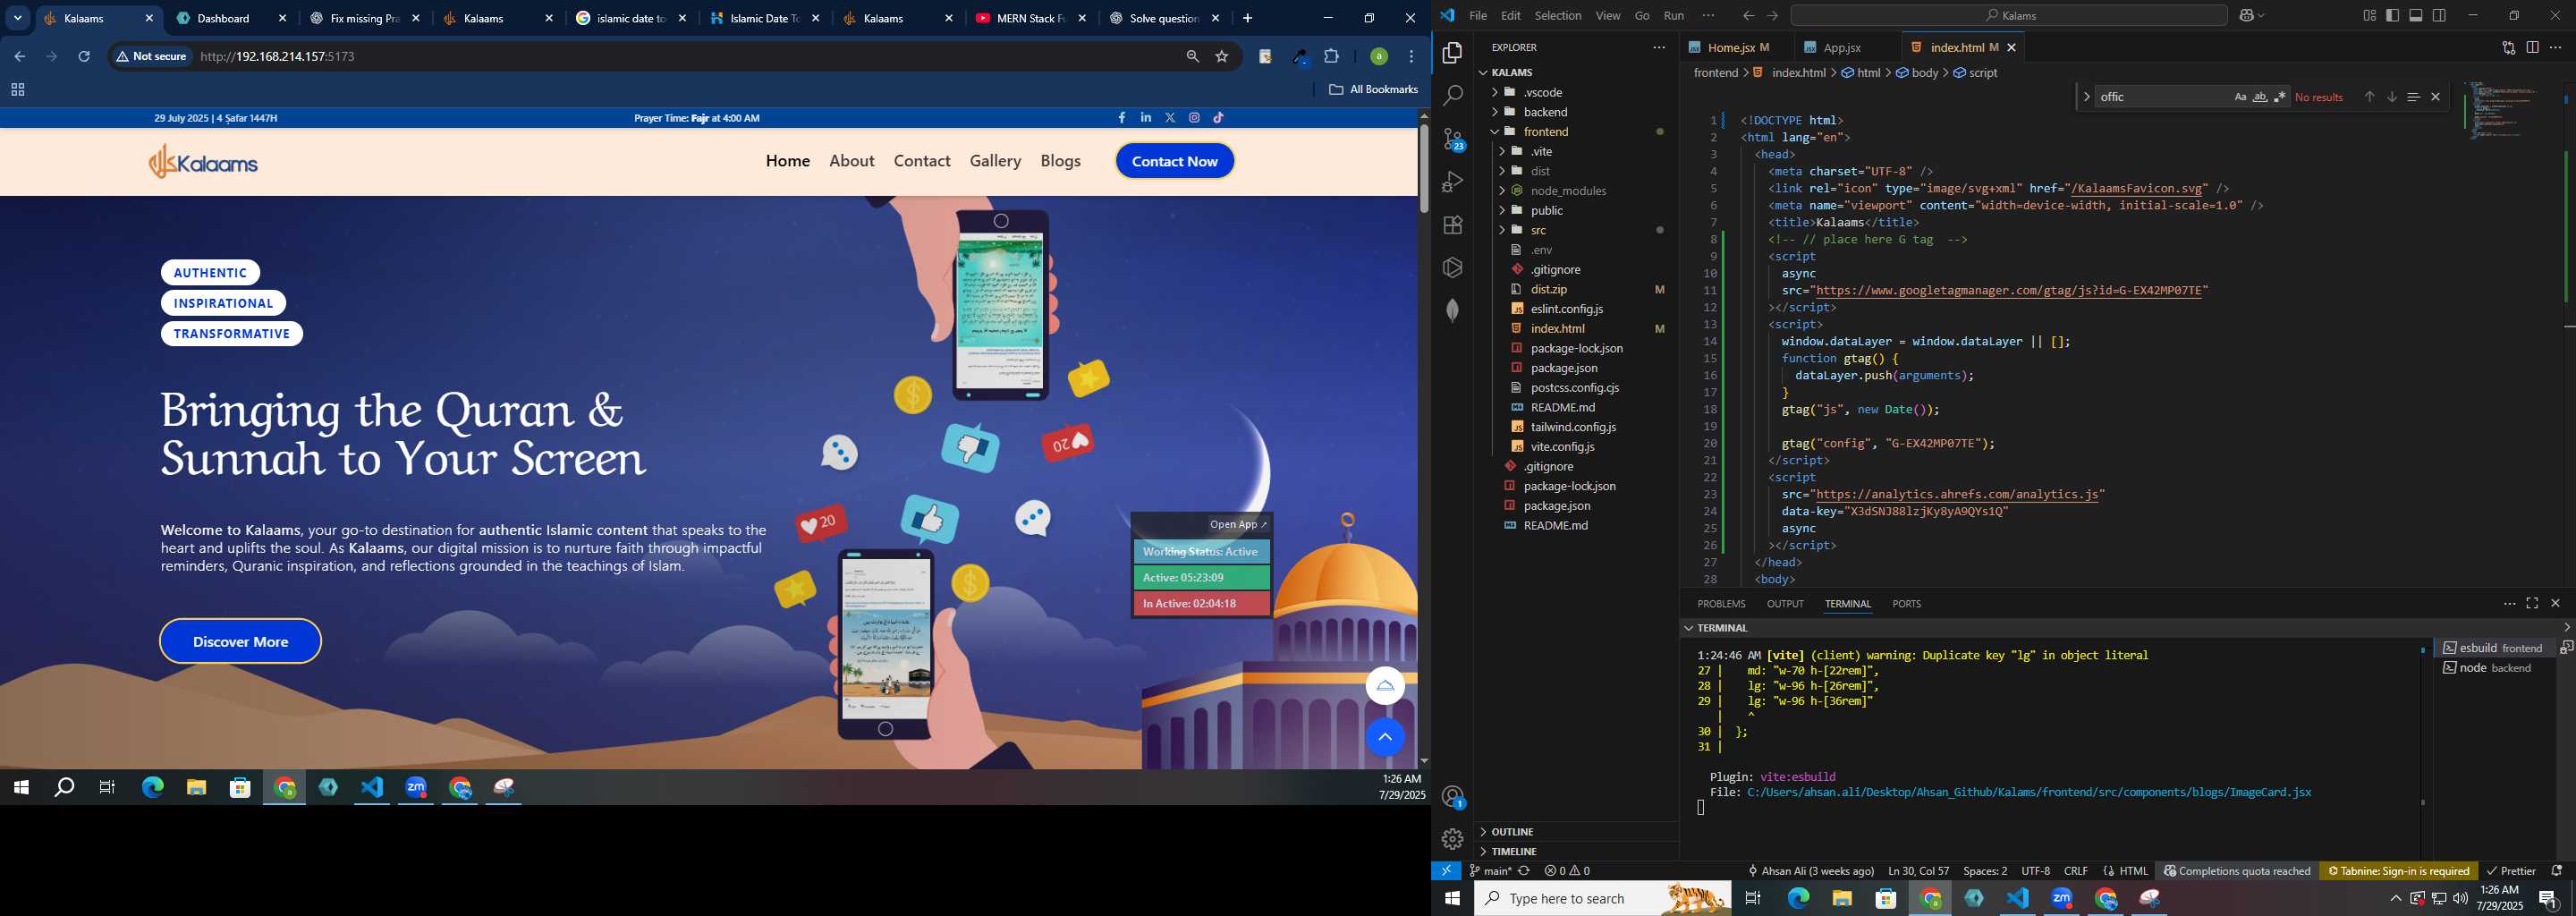Click the Discover More button
This screenshot has width=2576, height=916.
pos(240,642)
